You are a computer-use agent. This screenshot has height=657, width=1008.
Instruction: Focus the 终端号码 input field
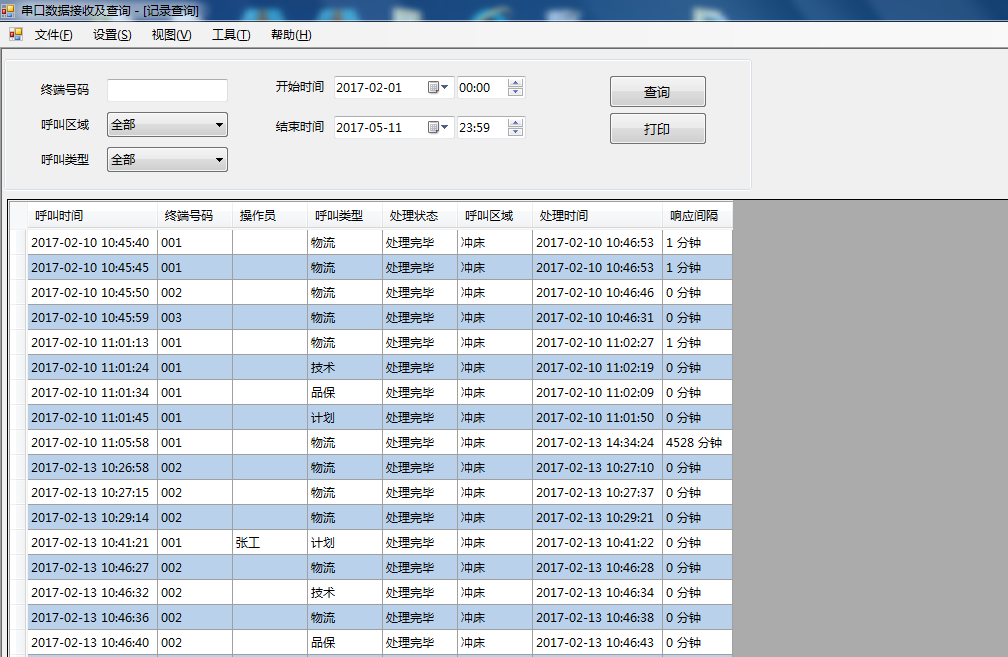(167, 90)
